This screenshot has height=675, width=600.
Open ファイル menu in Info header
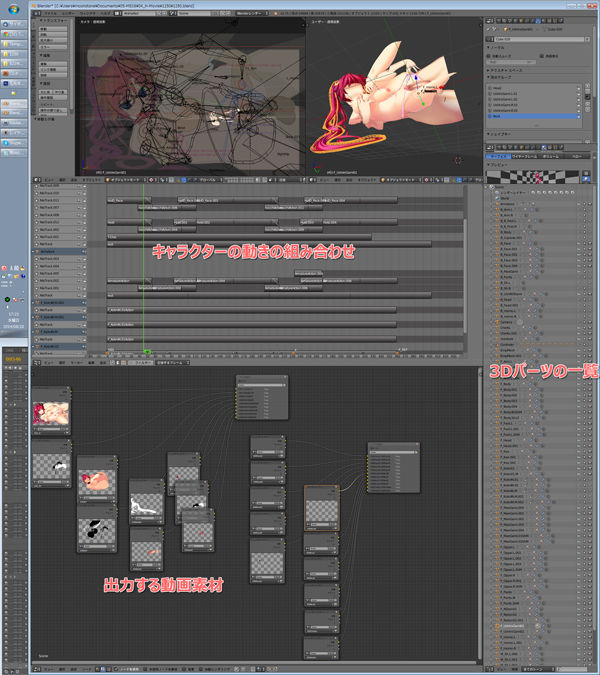click(x=50, y=13)
